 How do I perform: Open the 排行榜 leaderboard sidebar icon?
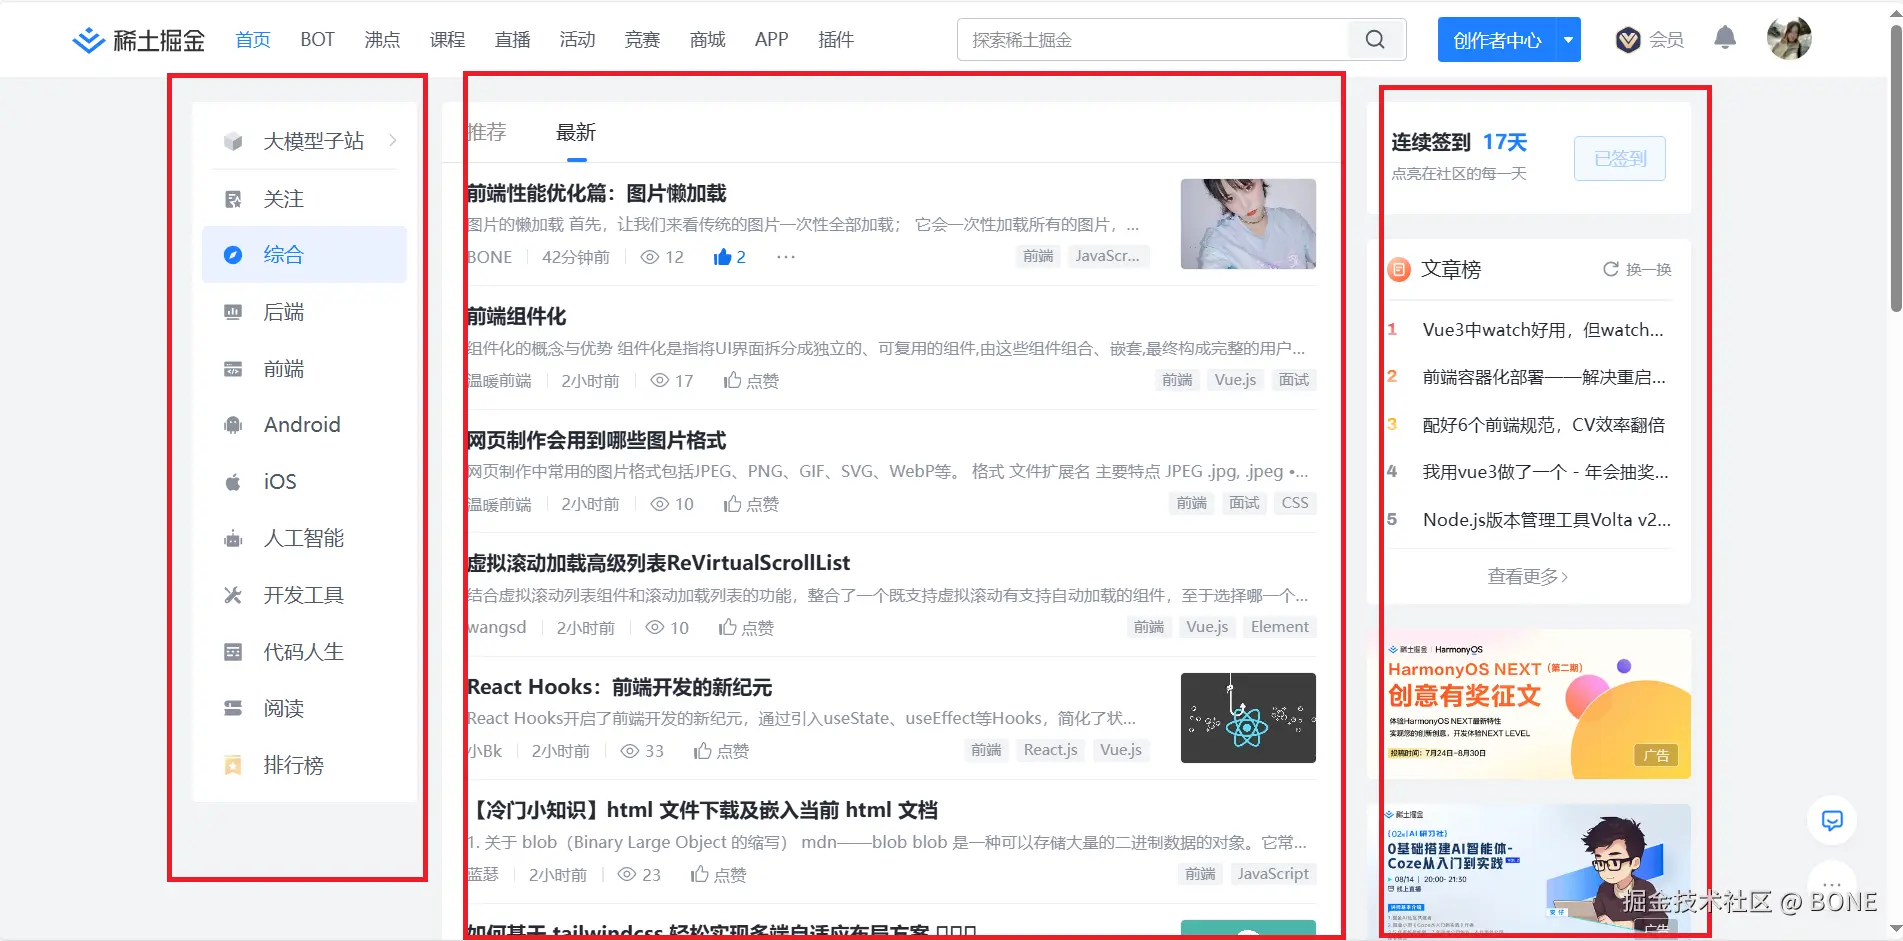click(x=232, y=765)
